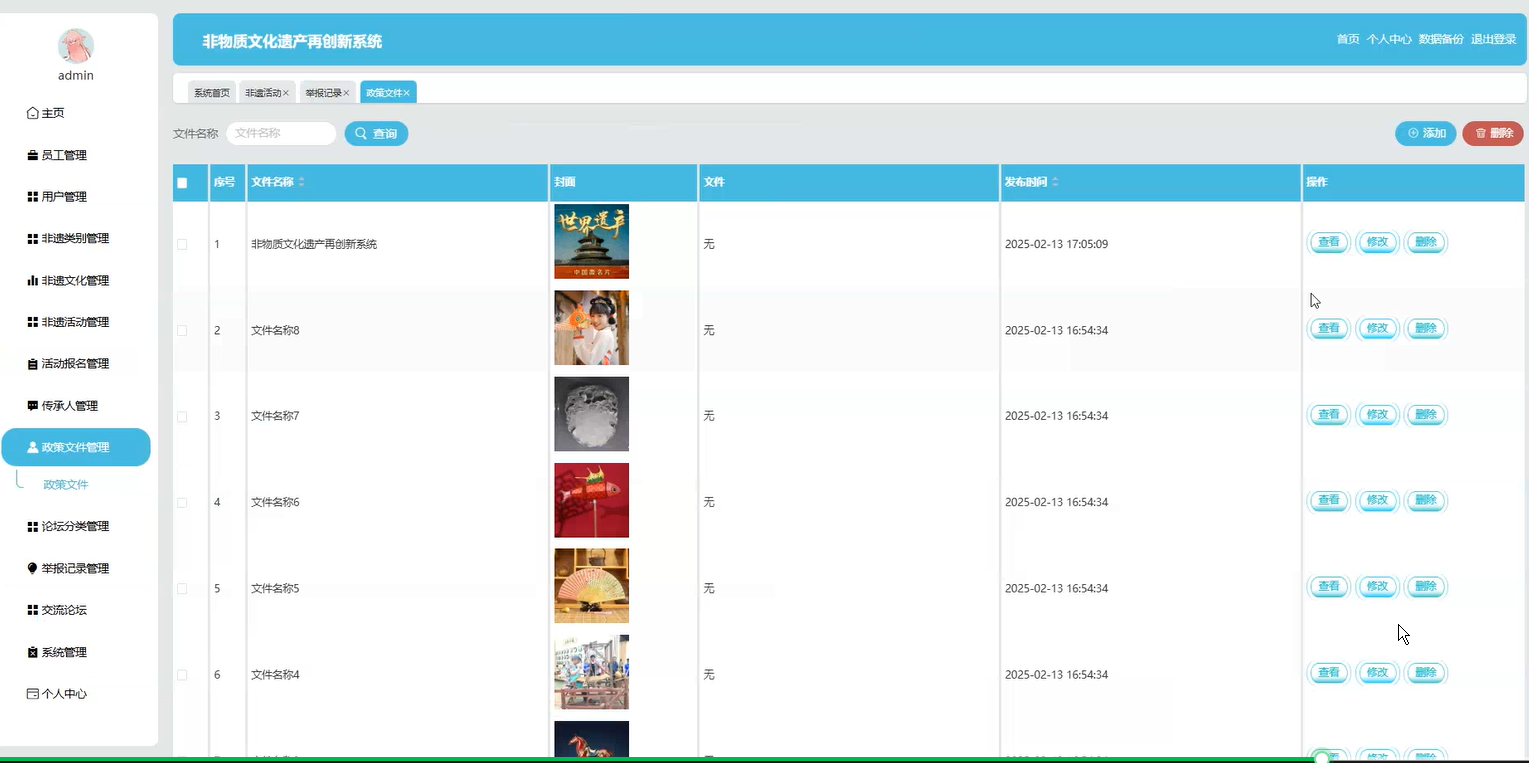Click 修改 for 文件名称8
The height and width of the screenshot is (763, 1529).
pos(1378,328)
